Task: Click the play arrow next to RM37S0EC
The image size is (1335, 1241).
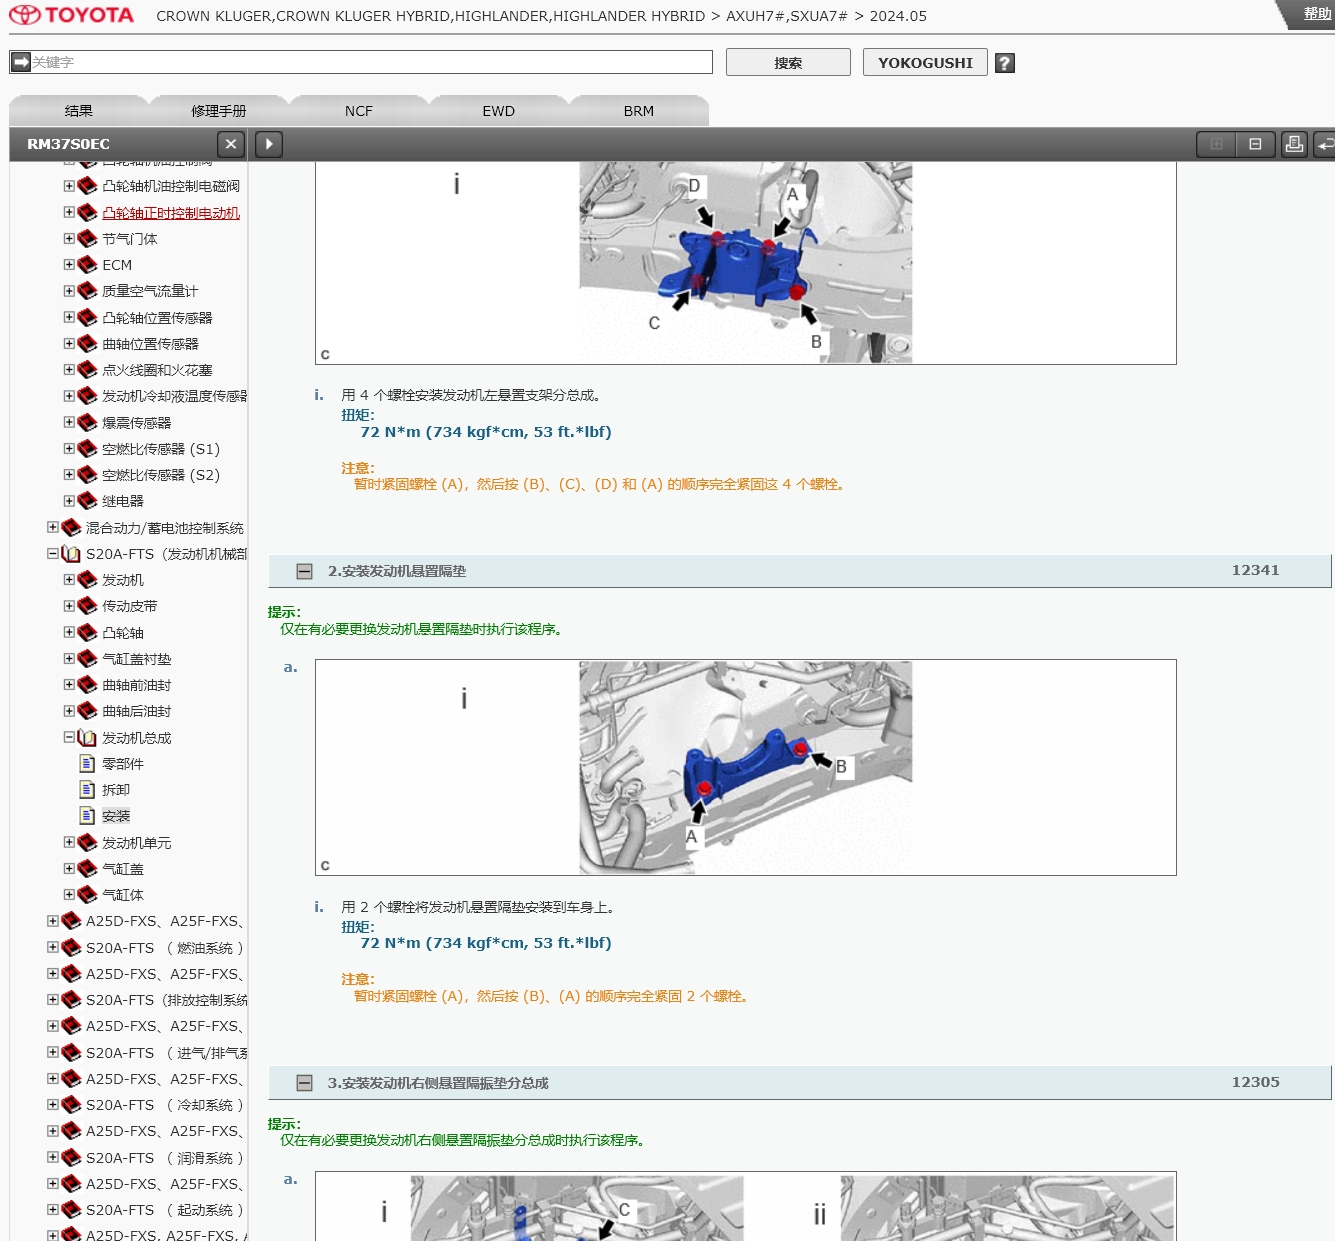Action: coord(269,144)
